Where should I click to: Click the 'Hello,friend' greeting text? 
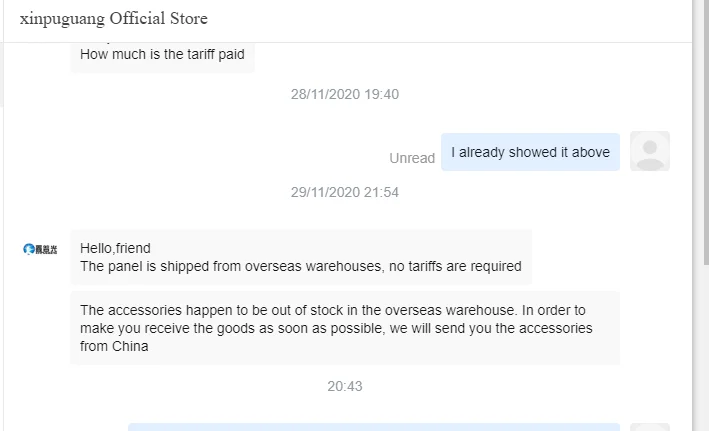pos(115,248)
